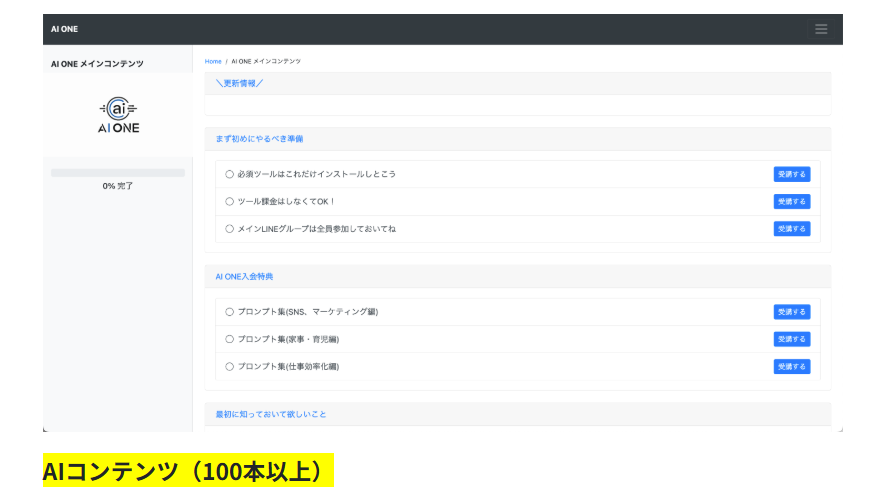Image resolution: width=881 pixels, height=503 pixels.
Task: Select radio for メインLINEグループは全員参加しておいてね
Action: (x=229, y=229)
